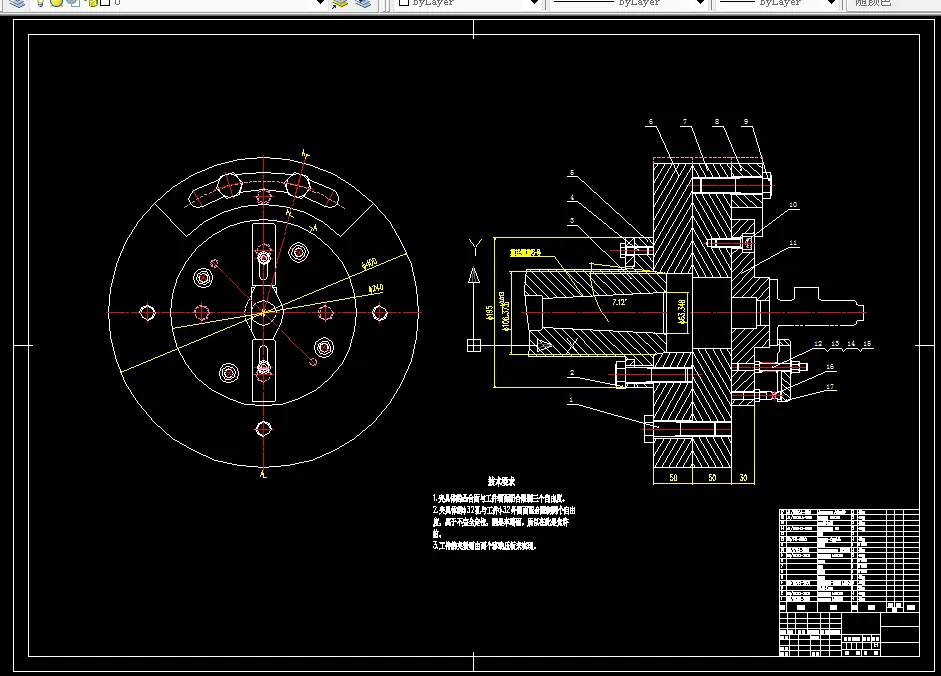Image resolution: width=941 pixels, height=676 pixels.
Task: Click Make Object's Layer Current icon
Action: pyautogui.click(x=340, y=3)
